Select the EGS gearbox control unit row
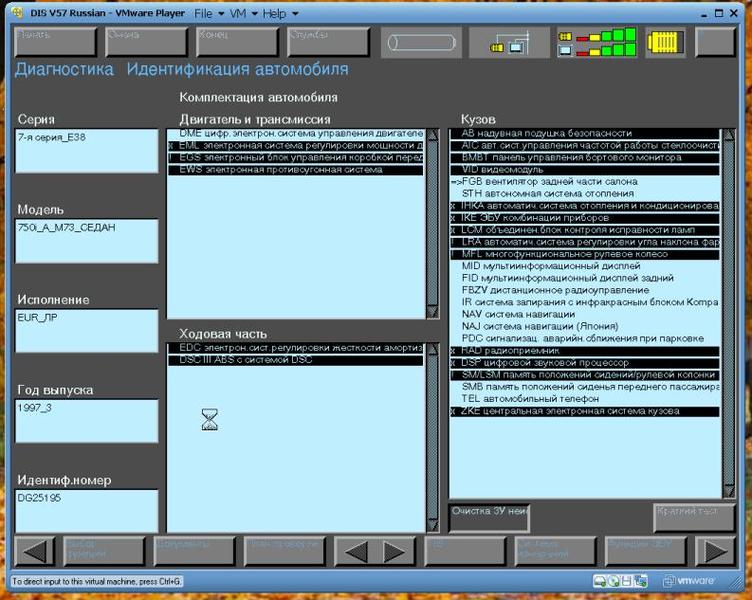The image size is (752, 600). [296, 157]
